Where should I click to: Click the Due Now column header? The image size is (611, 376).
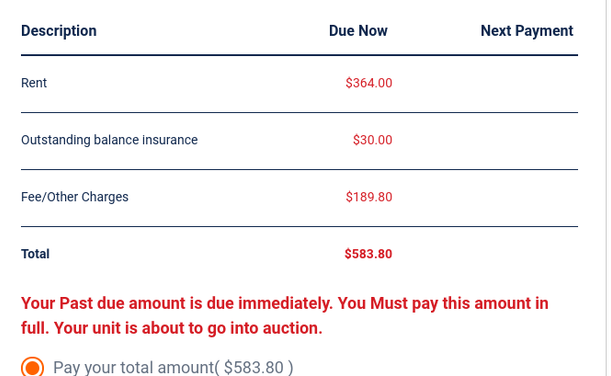click(x=358, y=31)
